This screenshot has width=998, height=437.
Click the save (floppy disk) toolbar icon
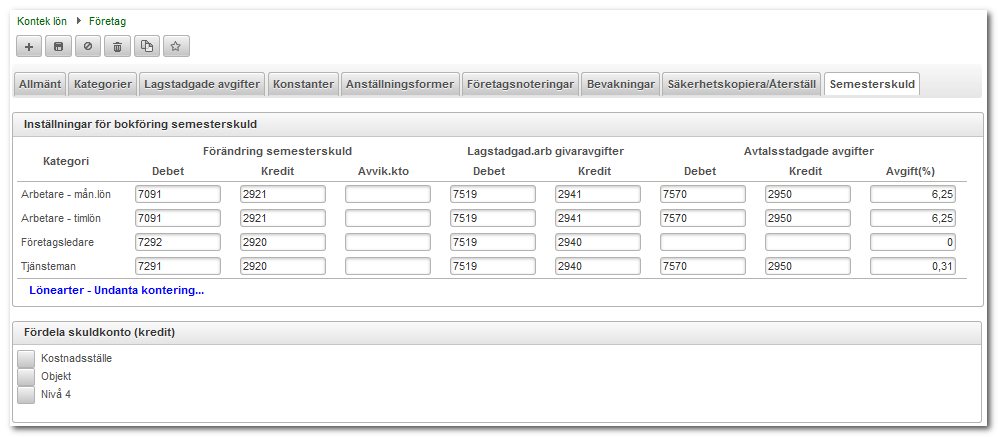58,46
